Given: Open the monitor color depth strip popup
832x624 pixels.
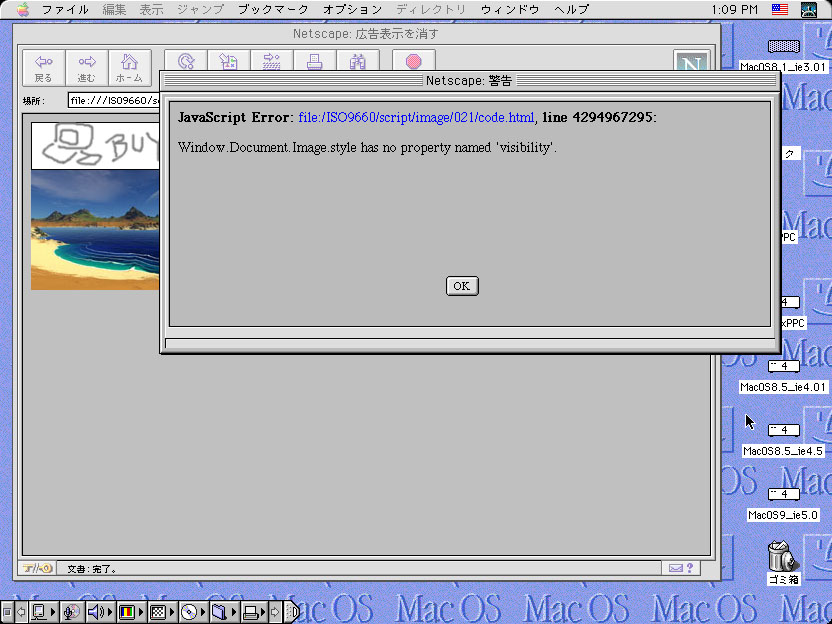Looking at the screenshot, I should tap(131, 612).
